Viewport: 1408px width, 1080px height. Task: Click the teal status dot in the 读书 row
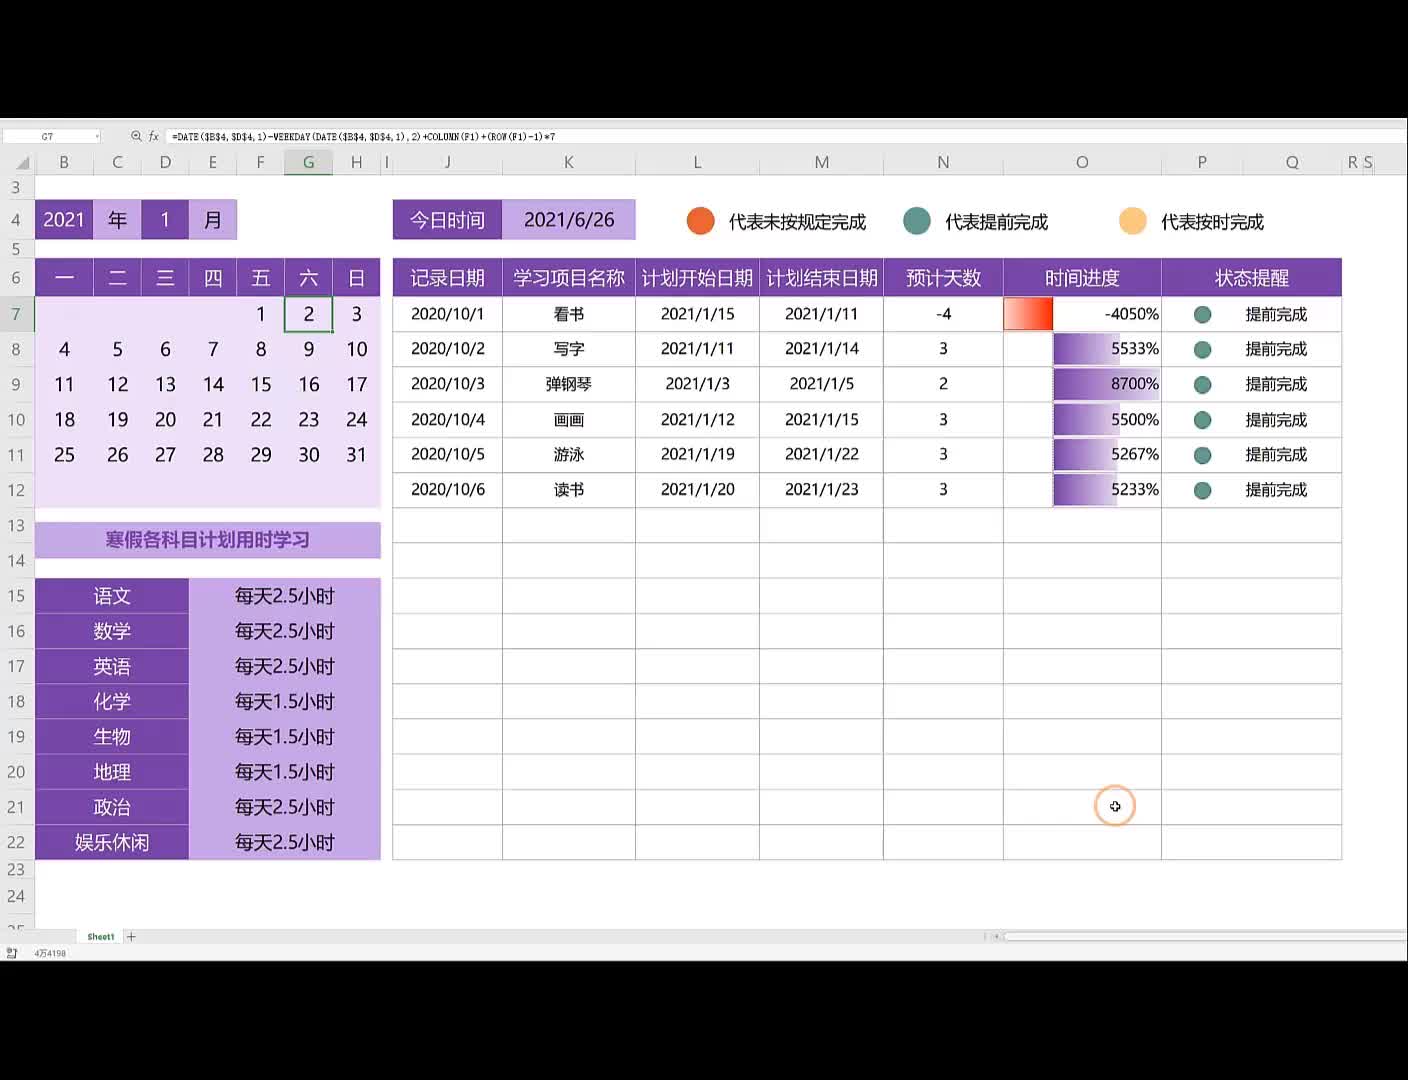click(x=1203, y=490)
